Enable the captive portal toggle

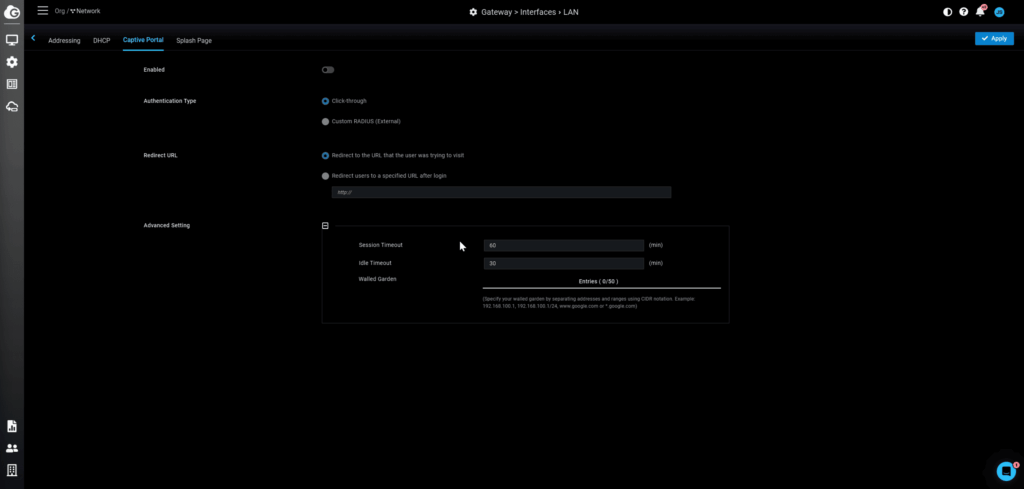tap(327, 70)
